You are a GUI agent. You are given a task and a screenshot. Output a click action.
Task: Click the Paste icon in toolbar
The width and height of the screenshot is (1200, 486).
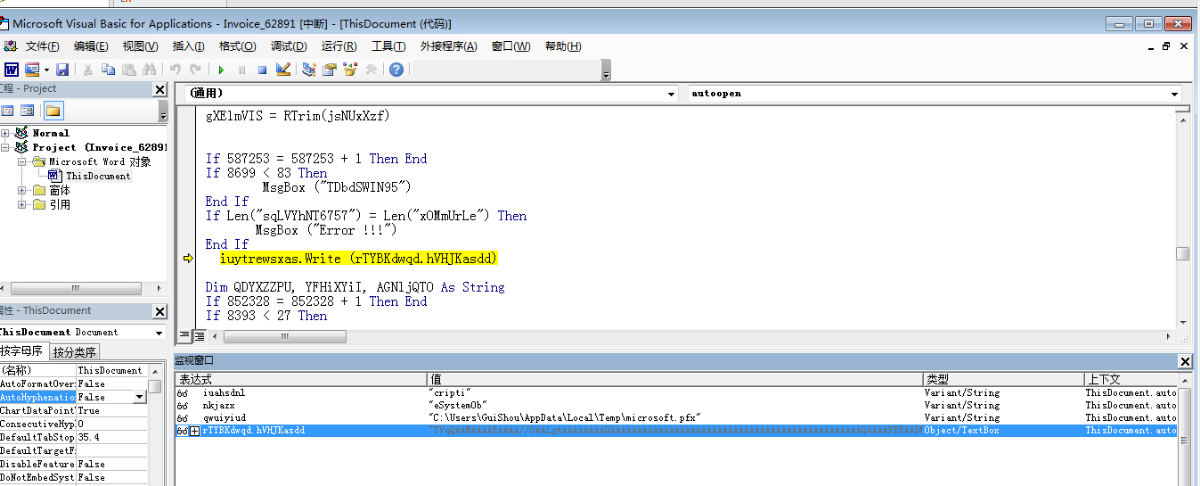tap(127, 69)
